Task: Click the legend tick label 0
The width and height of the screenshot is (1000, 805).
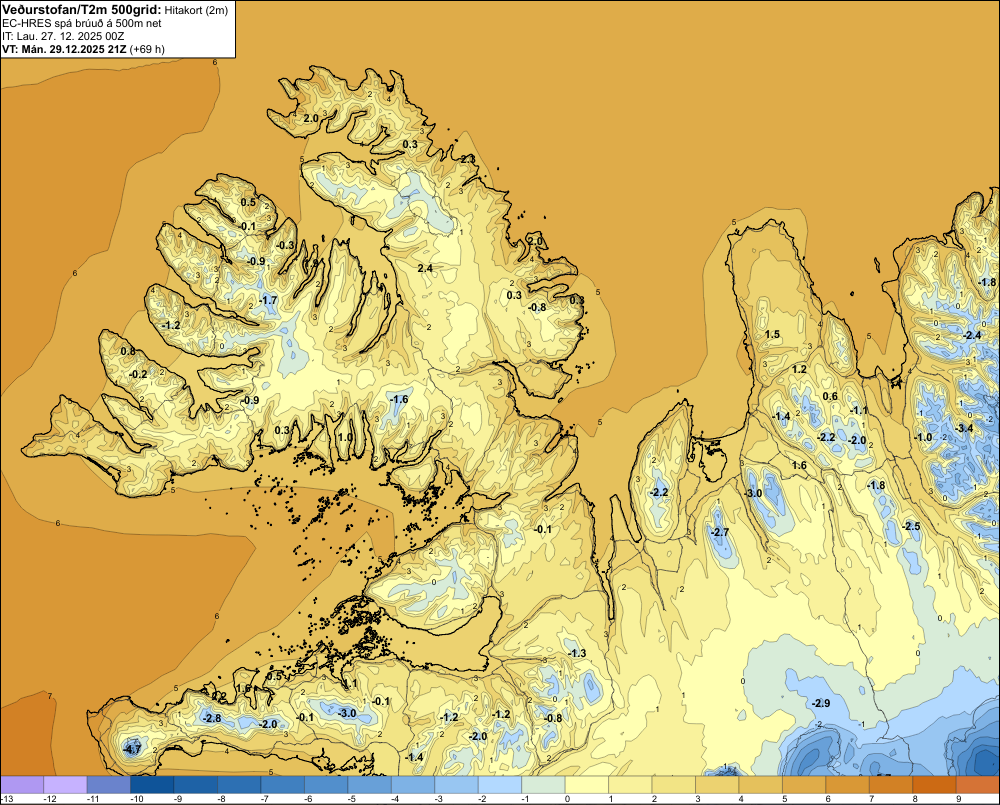Action: (567, 799)
